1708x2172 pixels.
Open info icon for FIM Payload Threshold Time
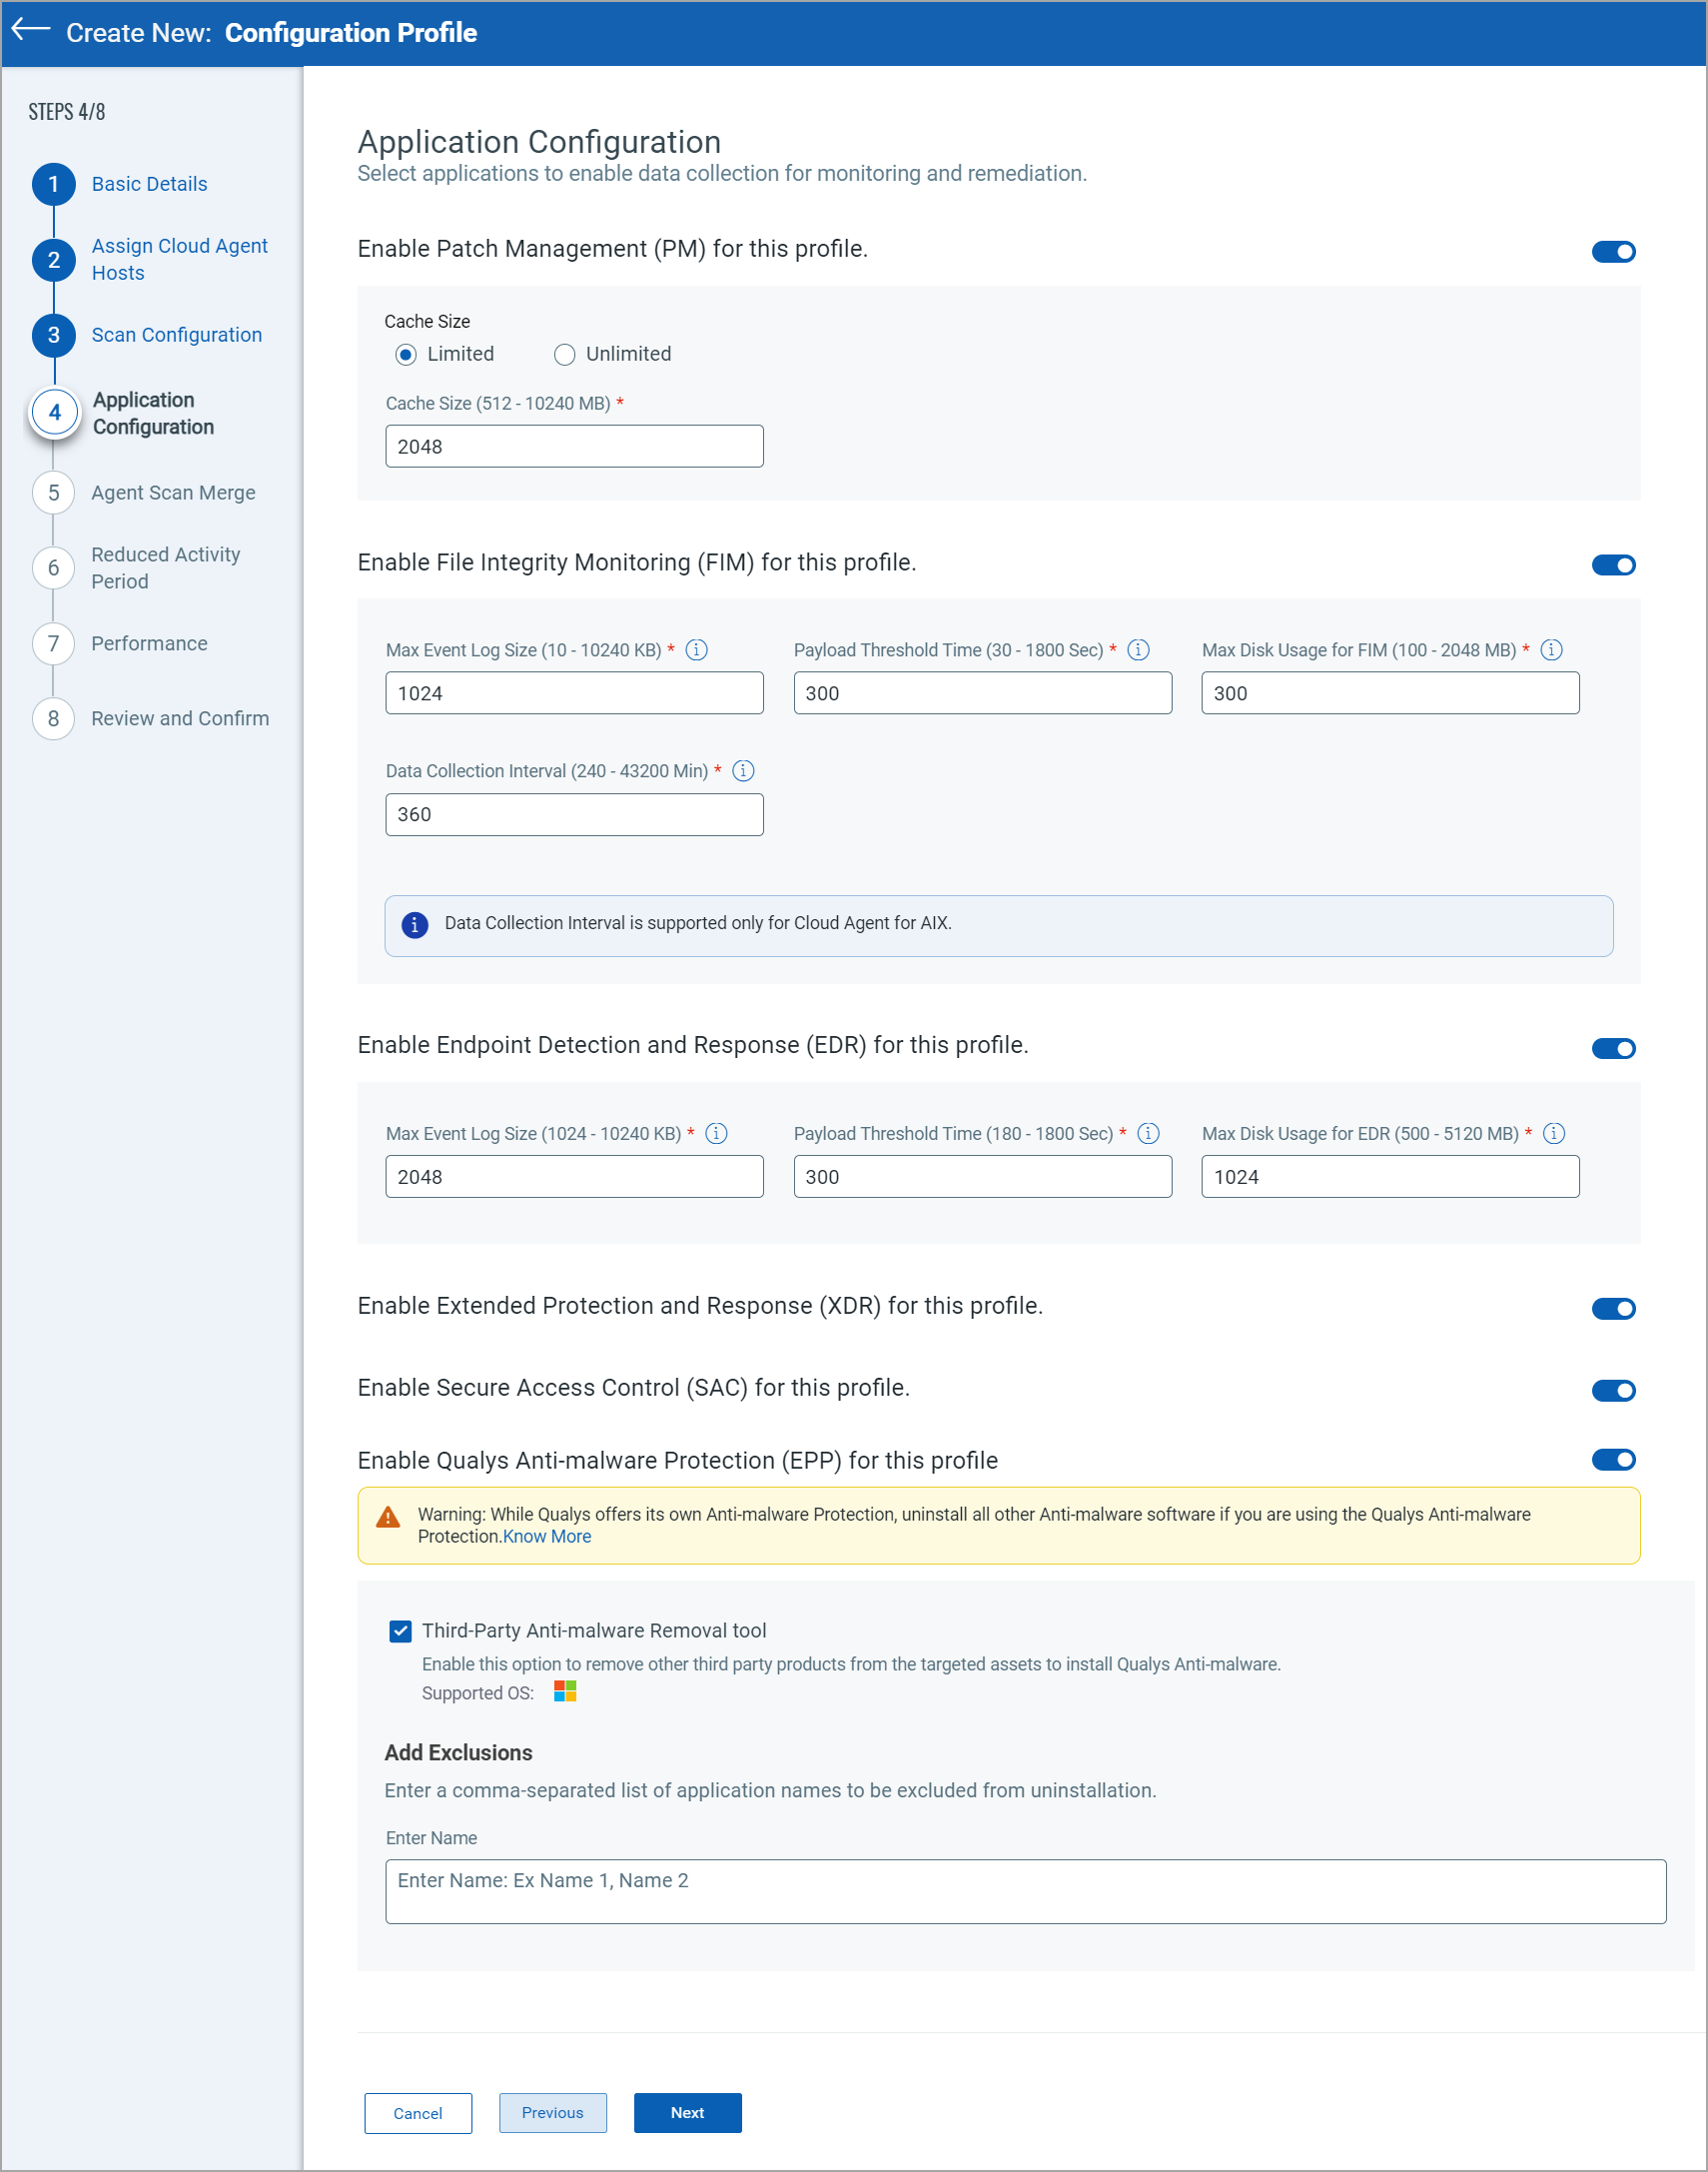point(1138,650)
